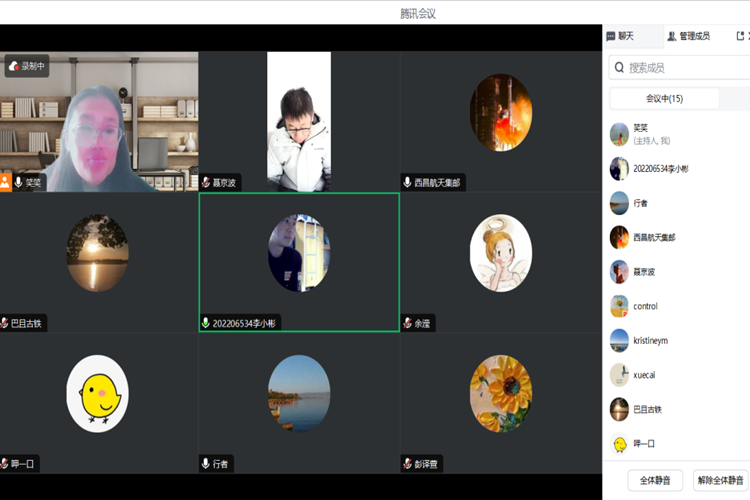Click the muted microphone icon on 余滢's tile
The height and width of the screenshot is (500, 750).
coord(407,323)
